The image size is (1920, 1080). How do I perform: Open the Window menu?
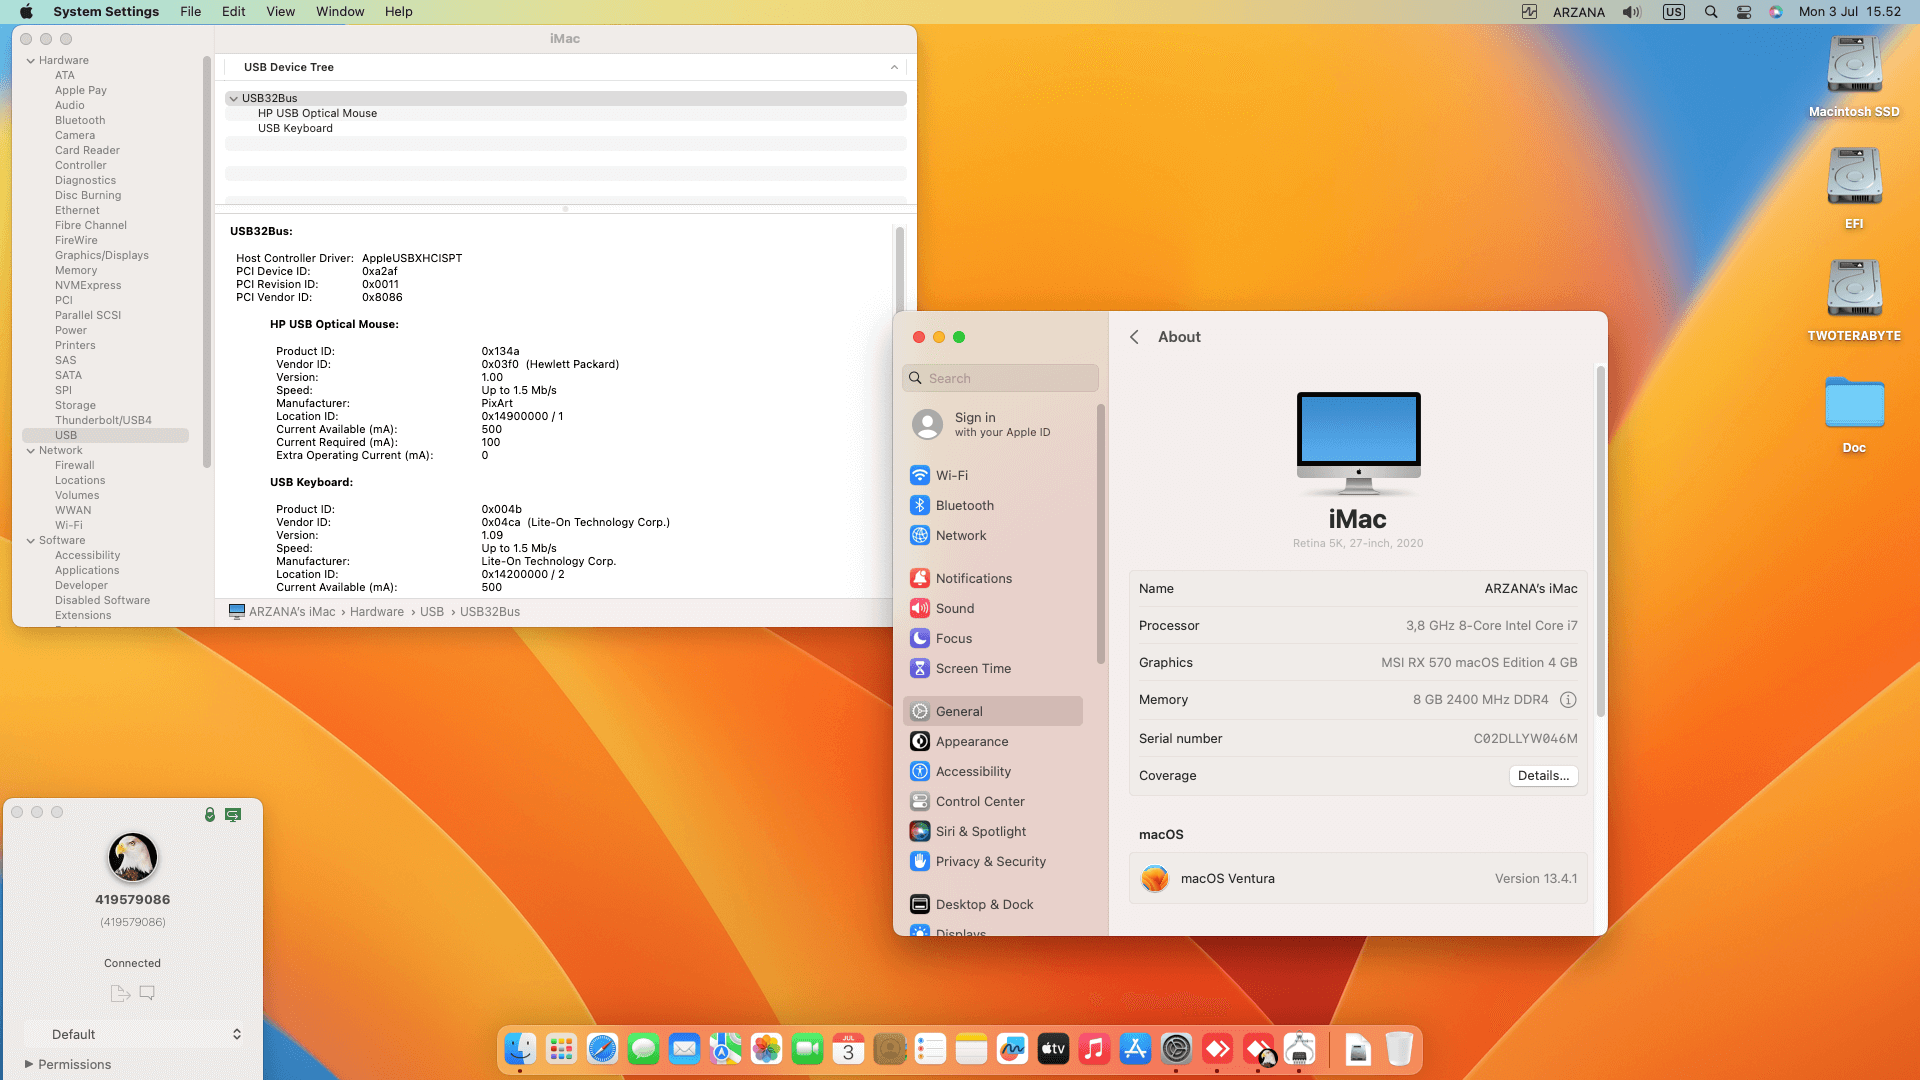tap(340, 12)
